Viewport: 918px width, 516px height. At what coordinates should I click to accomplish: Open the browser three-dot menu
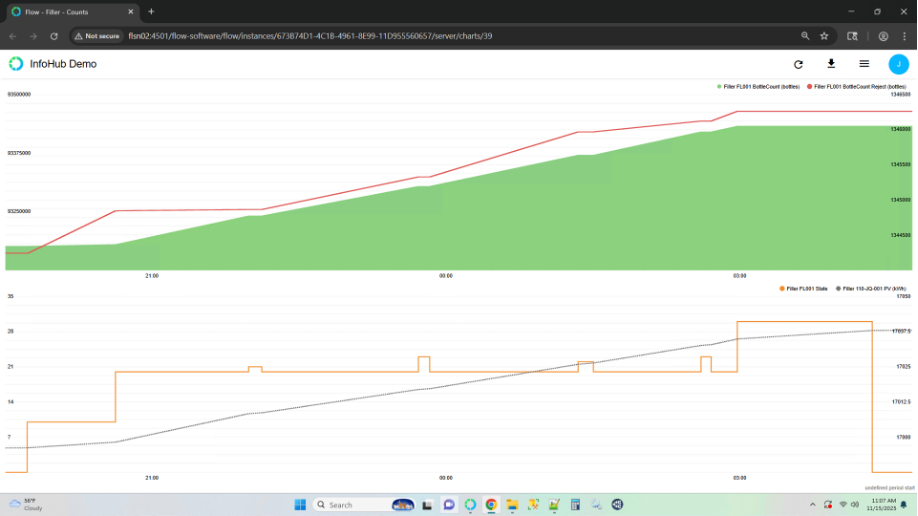(x=905, y=36)
